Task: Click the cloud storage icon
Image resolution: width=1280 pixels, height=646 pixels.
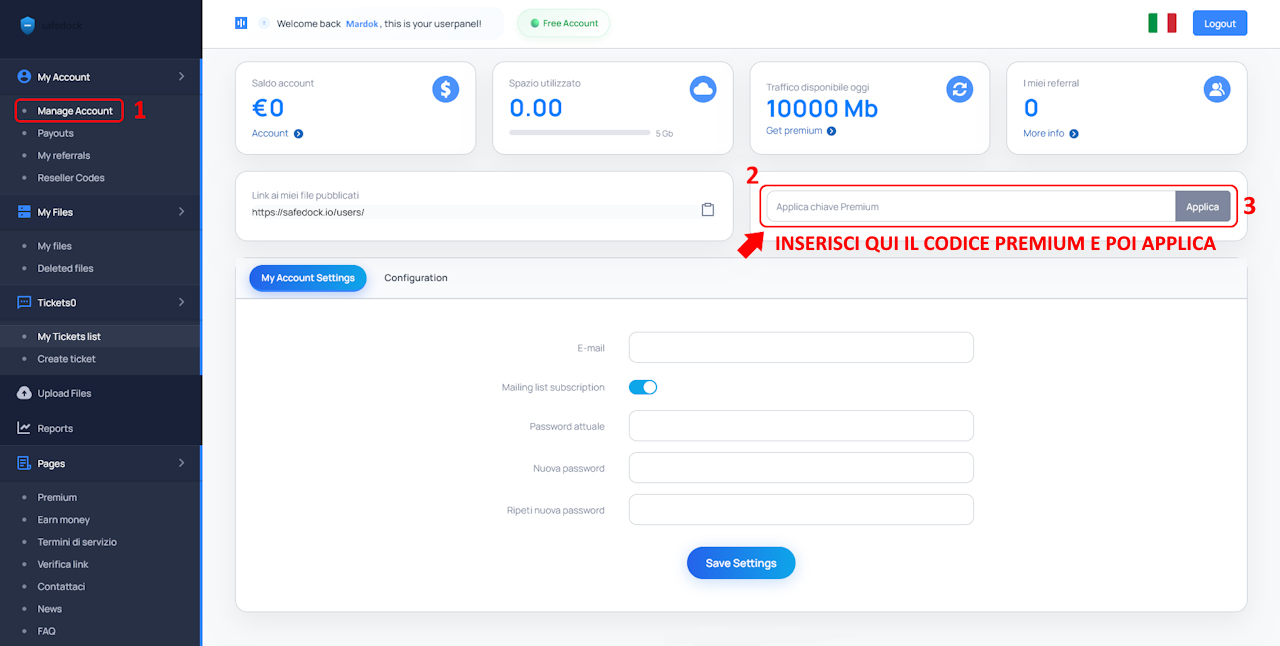Action: (703, 89)
